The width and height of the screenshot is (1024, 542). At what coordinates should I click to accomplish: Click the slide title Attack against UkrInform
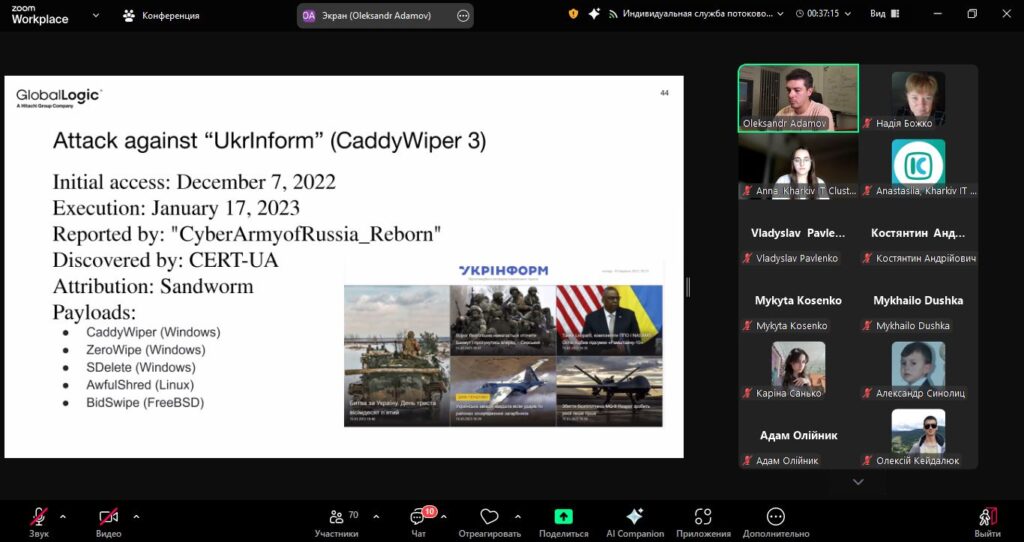(269, 141)
